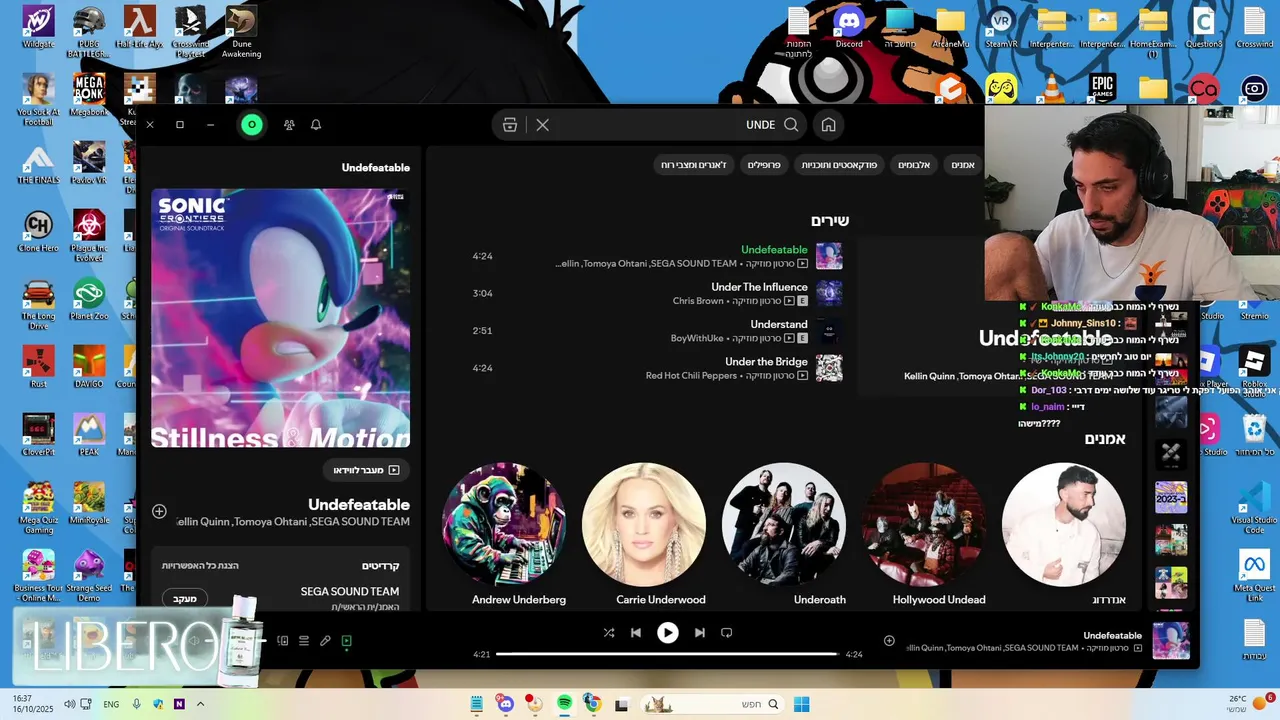Select the פודקאסטים ותוכניות filter chip
This screenshot has height=720, width=1280.
pos(838,165)
